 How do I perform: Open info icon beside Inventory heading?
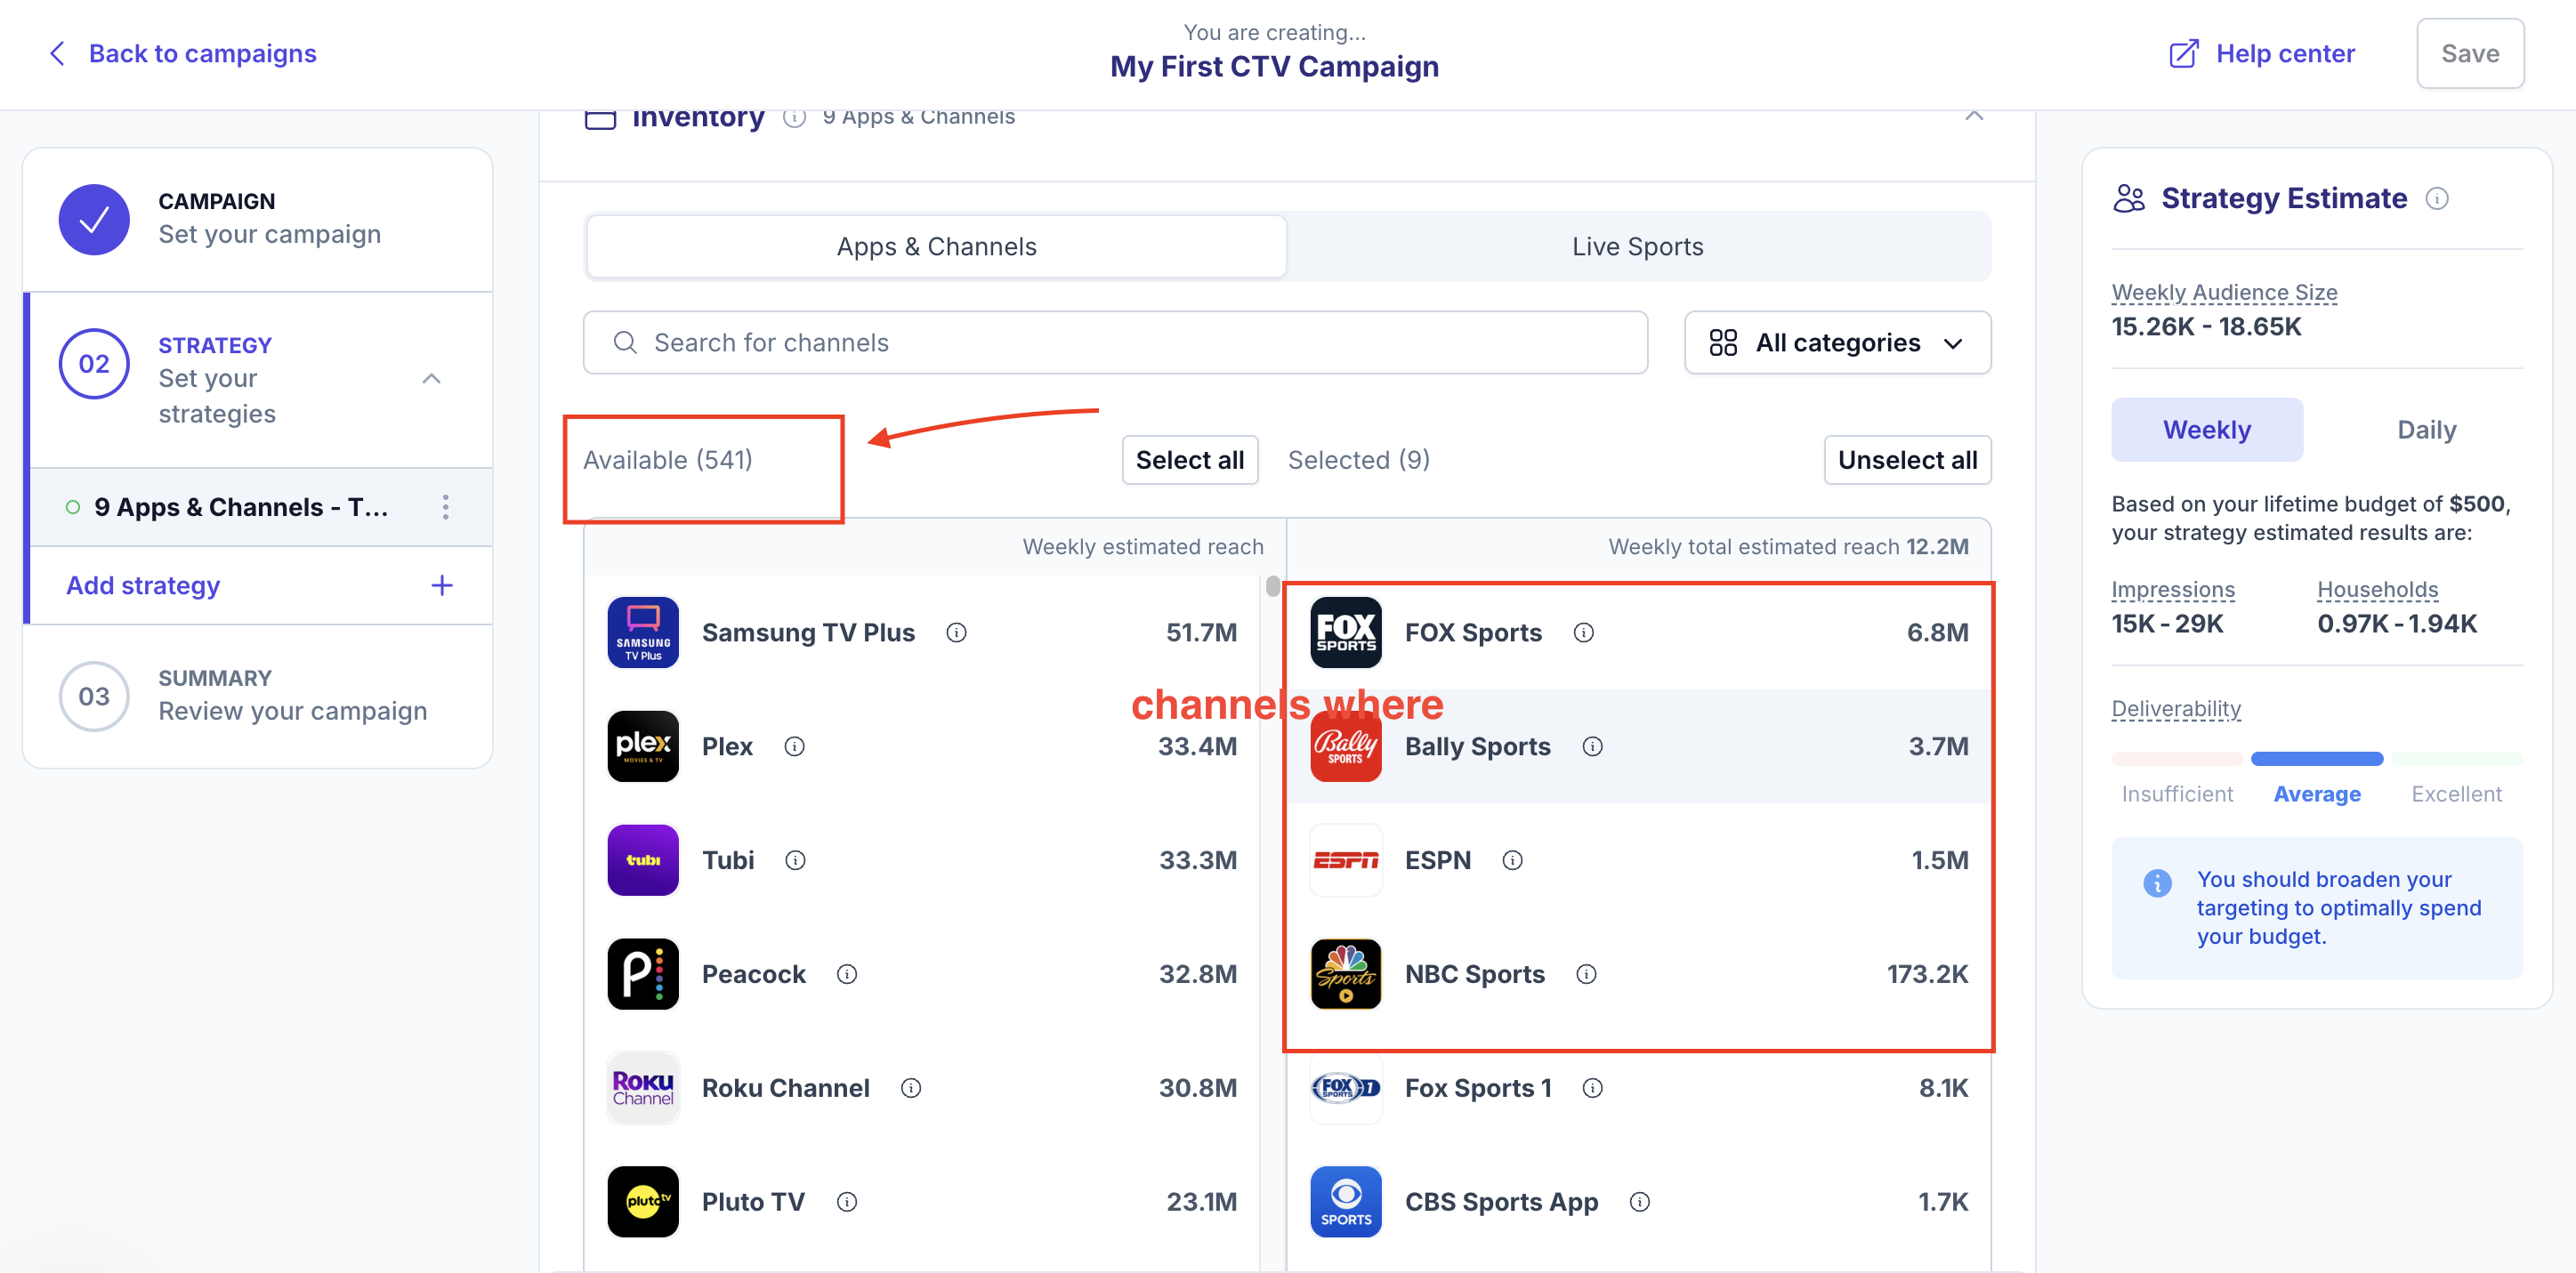[x=794, y=118]
